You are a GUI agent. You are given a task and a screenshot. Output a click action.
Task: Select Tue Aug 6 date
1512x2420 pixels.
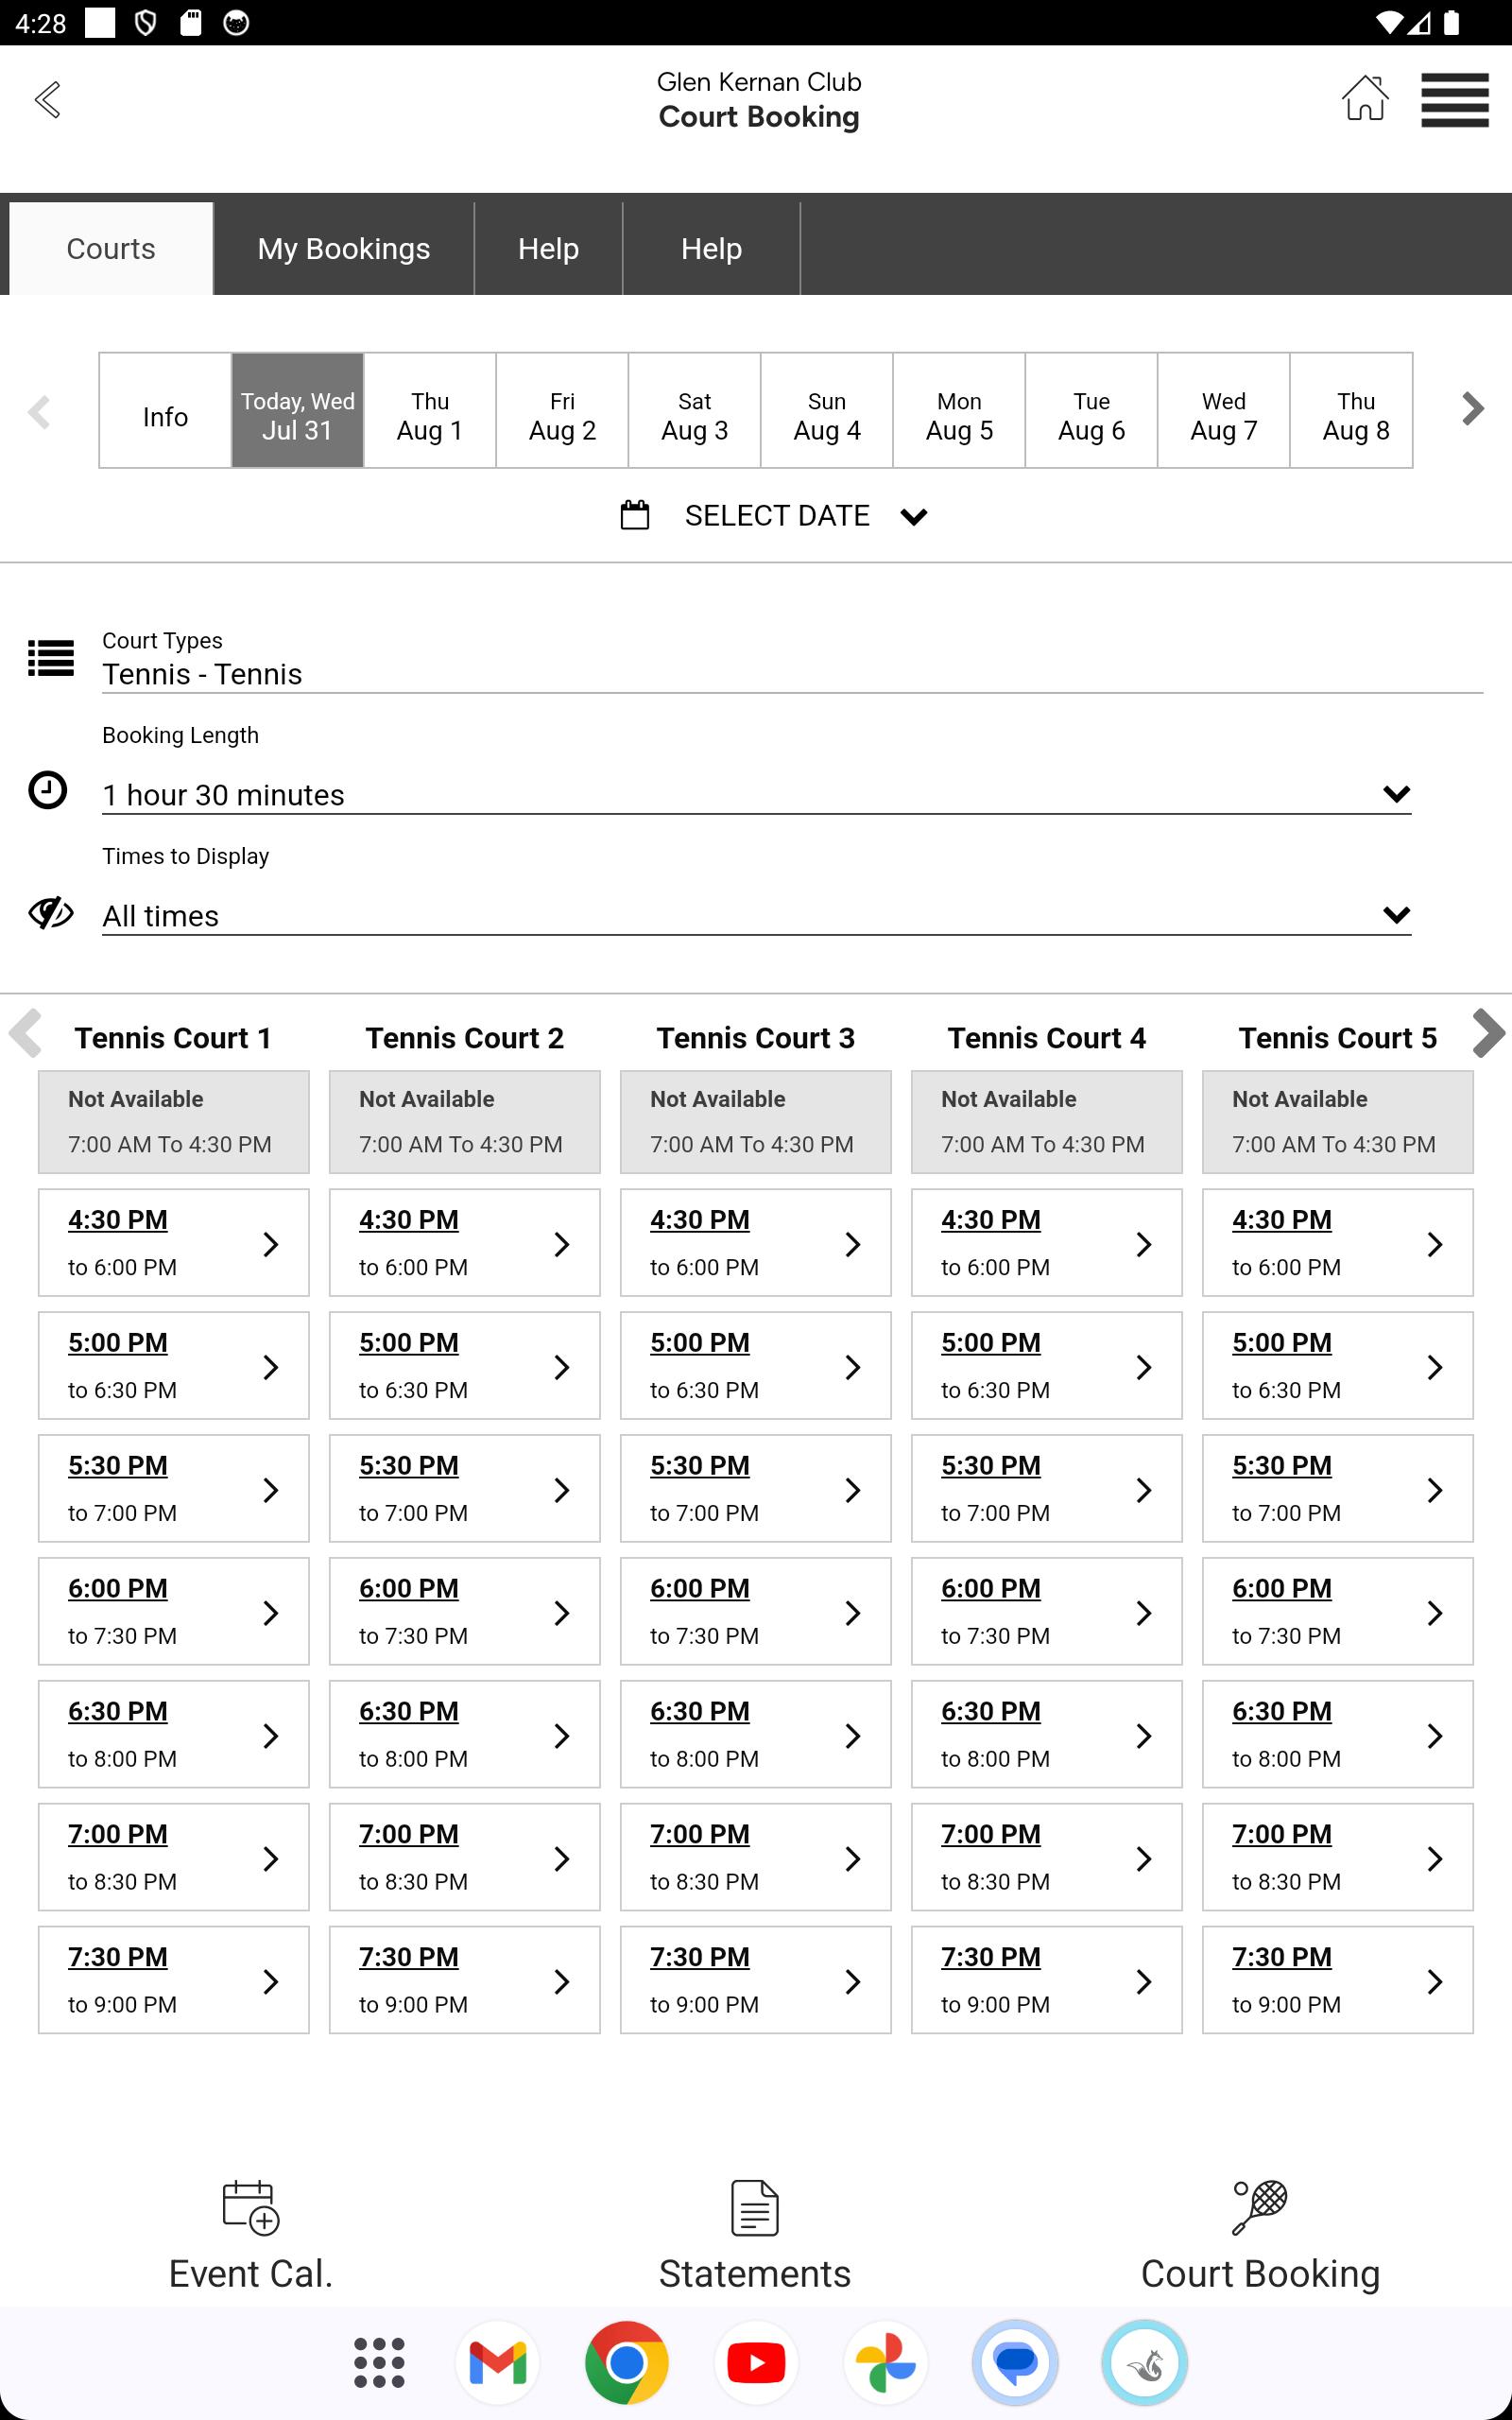[x=1091, y=410]
